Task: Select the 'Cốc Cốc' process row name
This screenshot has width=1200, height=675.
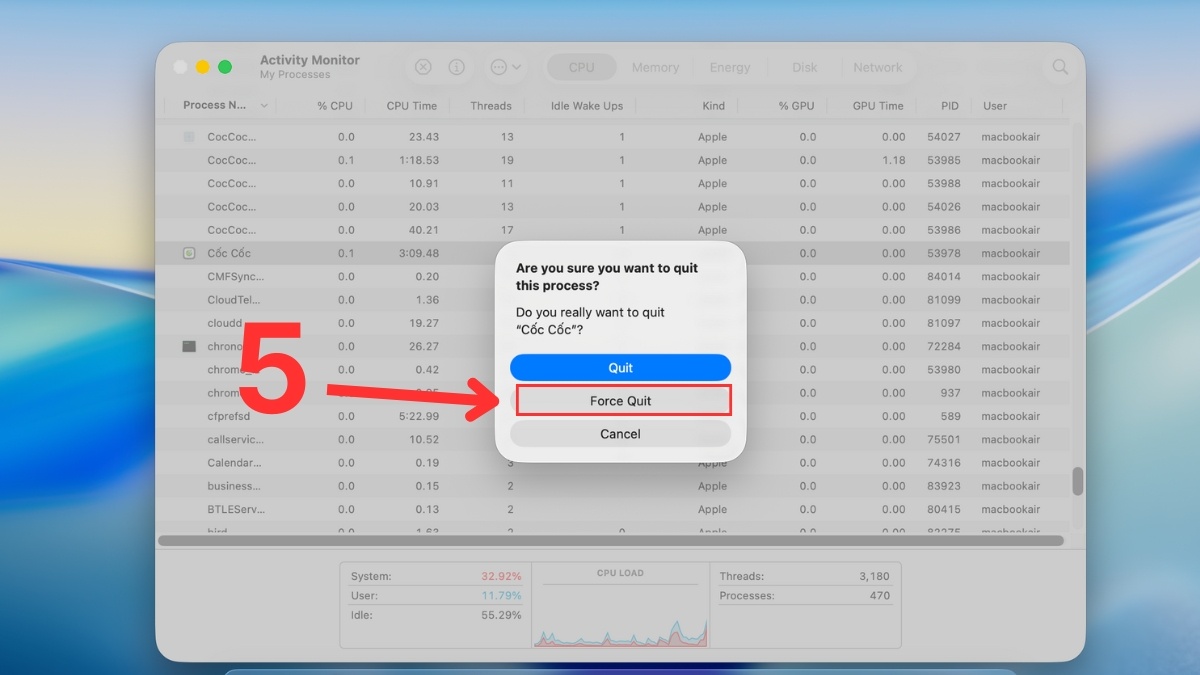Action: (x=229, y=254)
